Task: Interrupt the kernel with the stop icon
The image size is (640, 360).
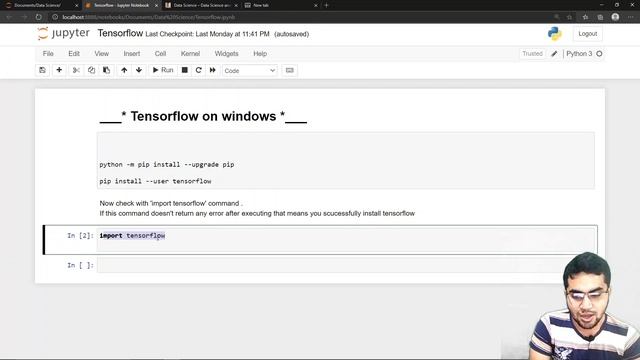Action: tap(184, 70)
